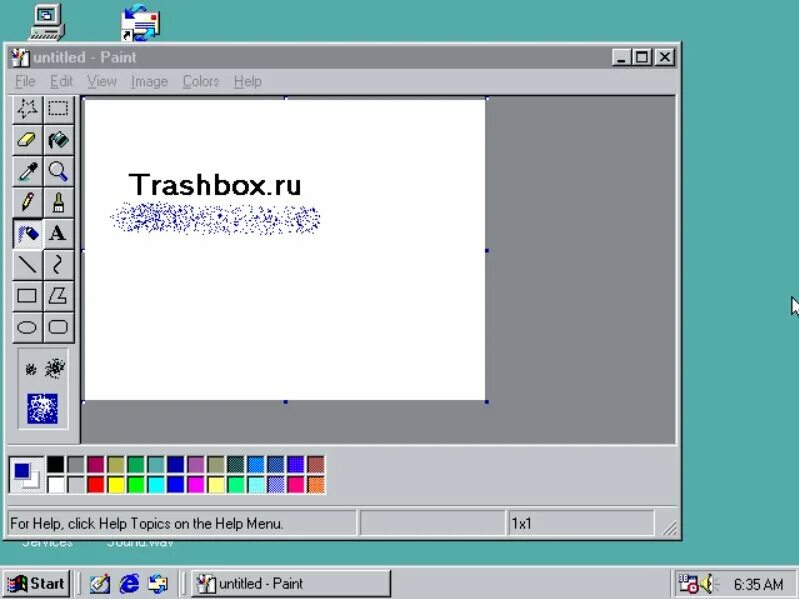Activate the Magnifier tool

pos(58,171)
